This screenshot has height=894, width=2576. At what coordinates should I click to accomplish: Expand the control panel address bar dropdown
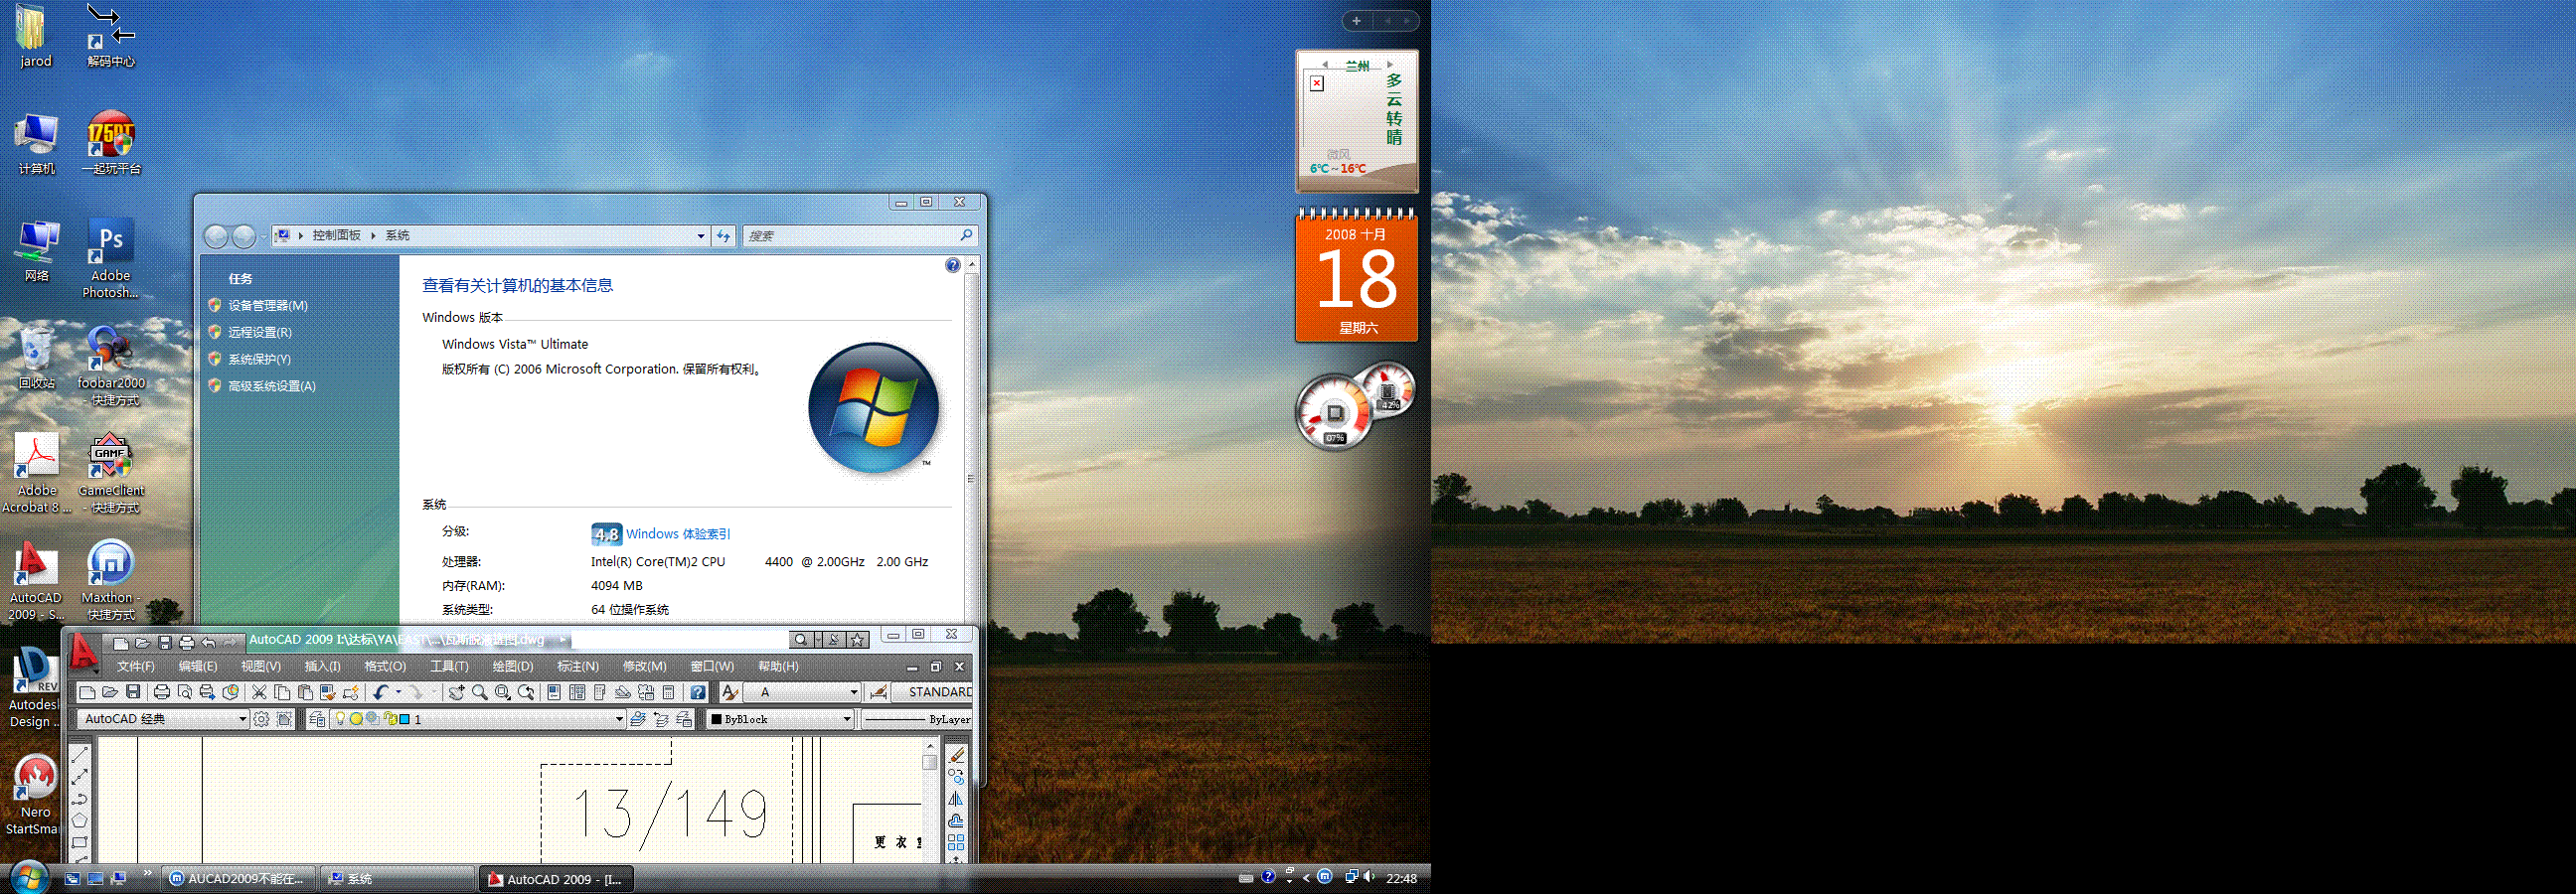click(701, 236)
